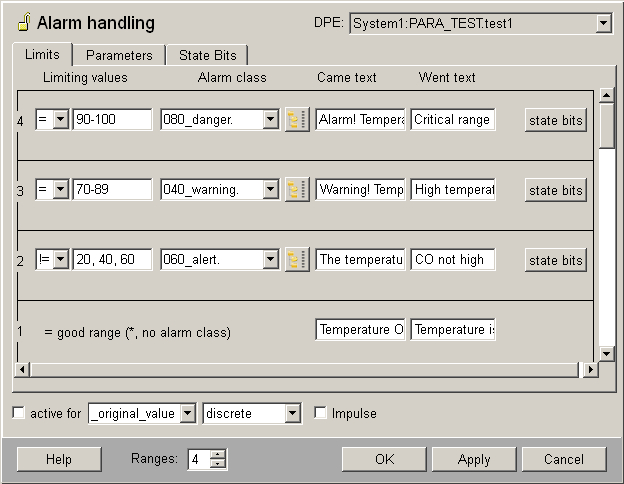The image size is (624, 484).
Task: Click the vertical scrollbar thumb
Action: click(x=606, y=125)
